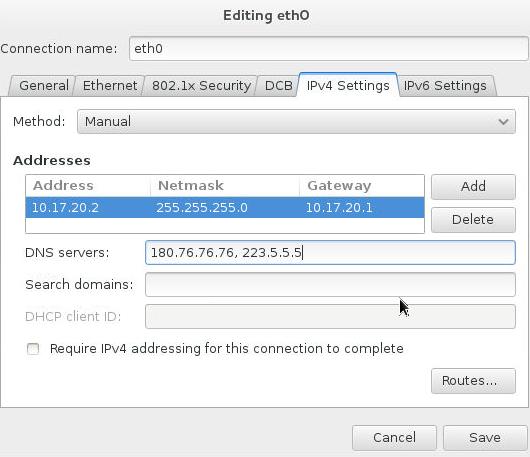Image resolution: width=530 pixels, height=457 pixels.
Task: Switch to the Ethernet tab
Action: (x=110, y=86)
